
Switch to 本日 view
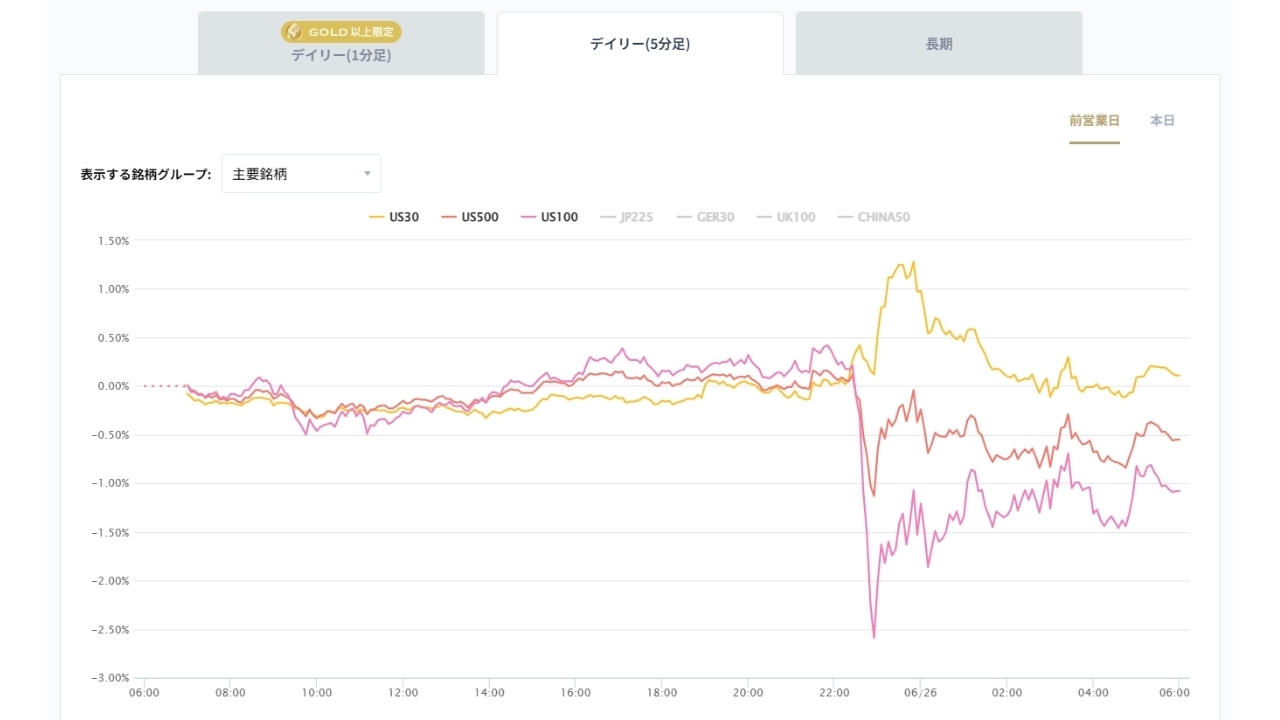[1162, 120]
